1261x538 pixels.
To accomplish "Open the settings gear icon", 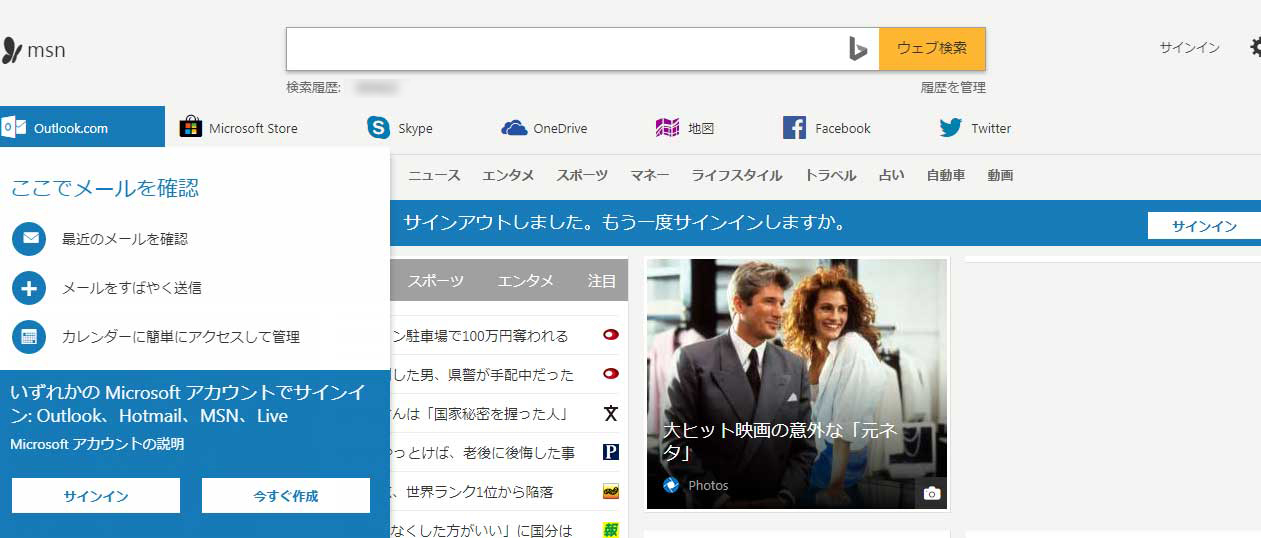I will pos(1254,47).
